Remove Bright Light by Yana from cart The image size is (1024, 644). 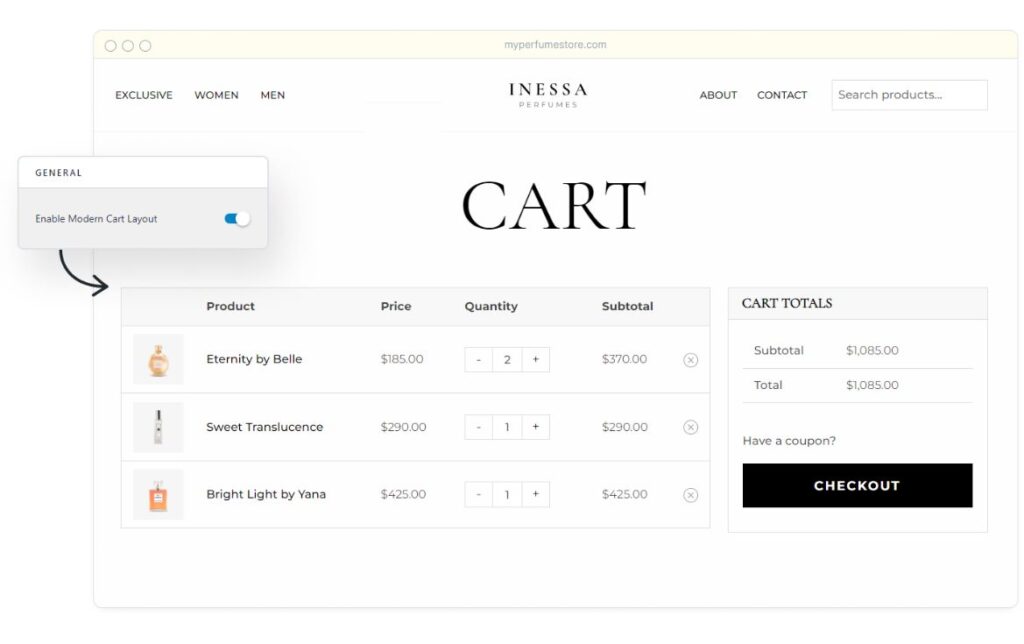[x=690, y=494]
